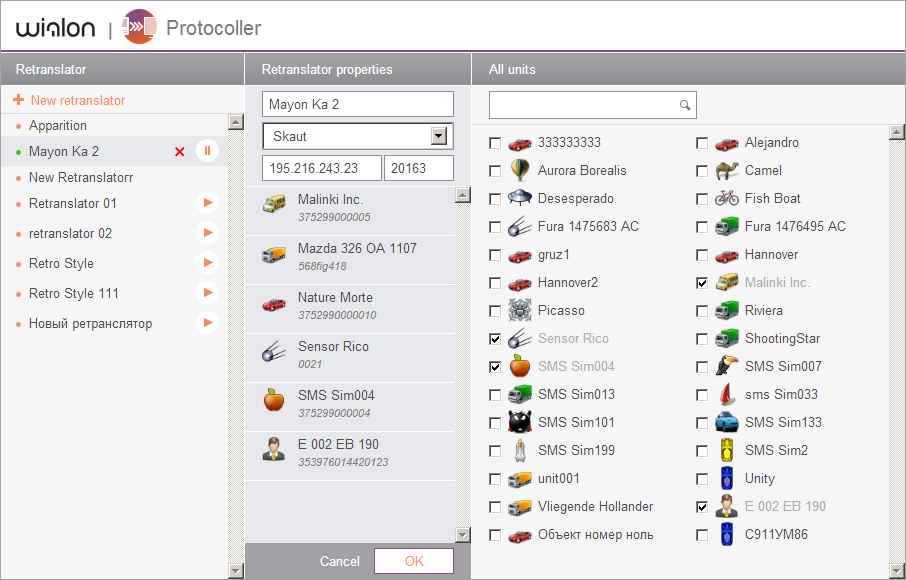
Task: Check the C911УM86 checkbox
Action: tap(702, 535)
